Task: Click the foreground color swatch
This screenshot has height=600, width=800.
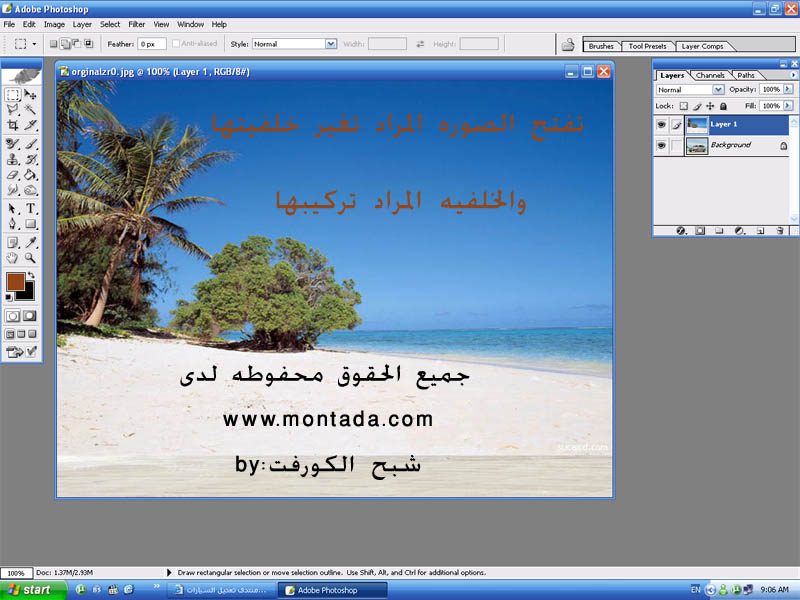Action: [15, 282]
